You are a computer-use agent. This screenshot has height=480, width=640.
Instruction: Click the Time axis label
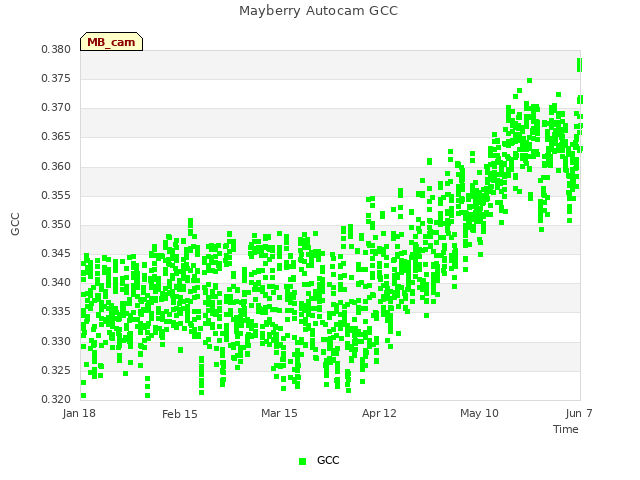coord(566,429)
